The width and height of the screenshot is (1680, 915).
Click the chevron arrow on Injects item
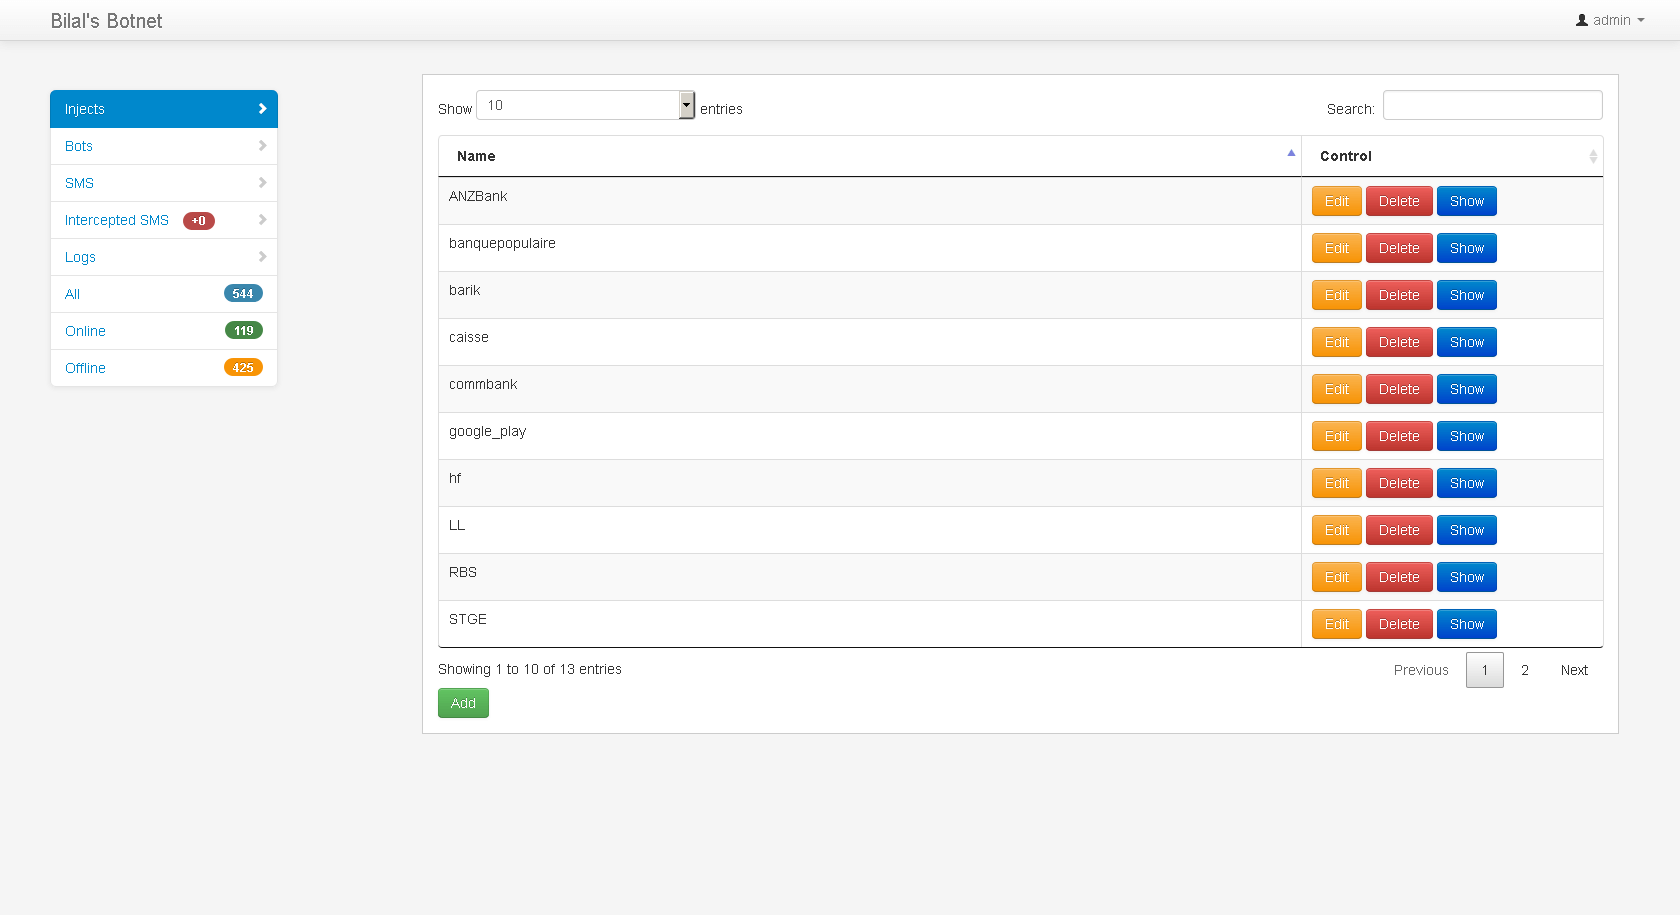pos(262,109)
